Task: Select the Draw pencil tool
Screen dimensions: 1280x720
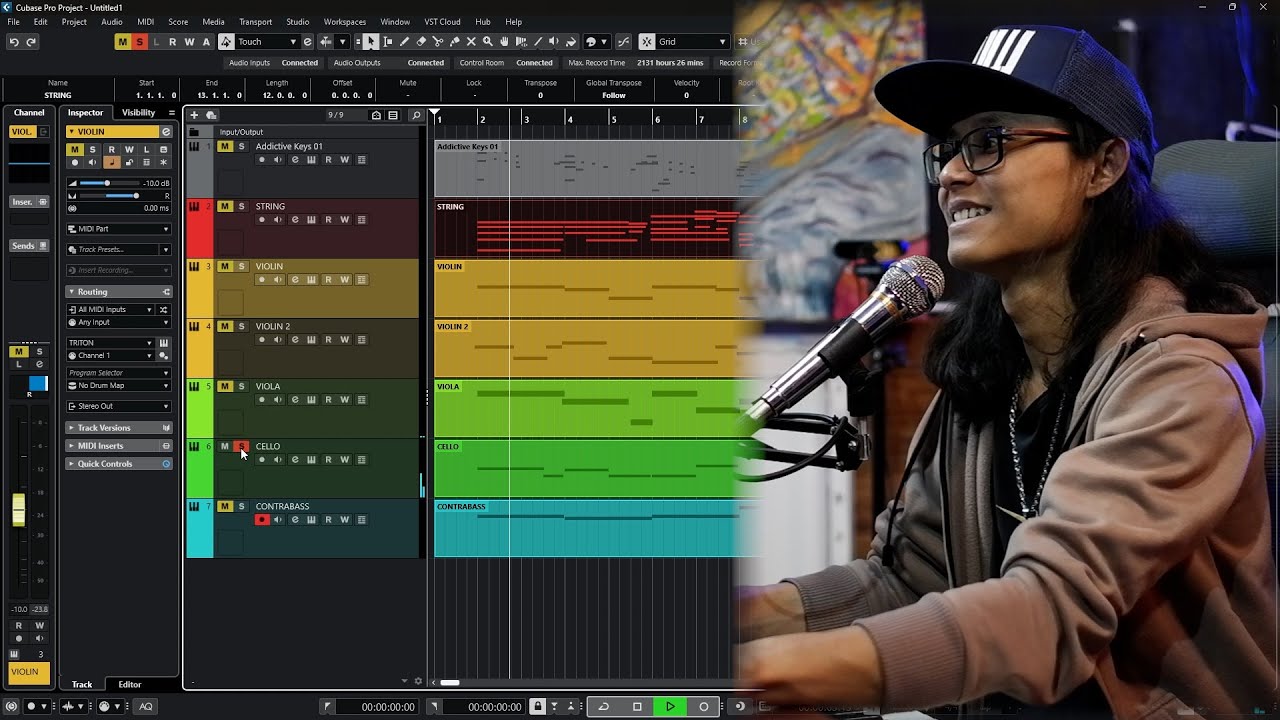Action: [x=404, y=42]
